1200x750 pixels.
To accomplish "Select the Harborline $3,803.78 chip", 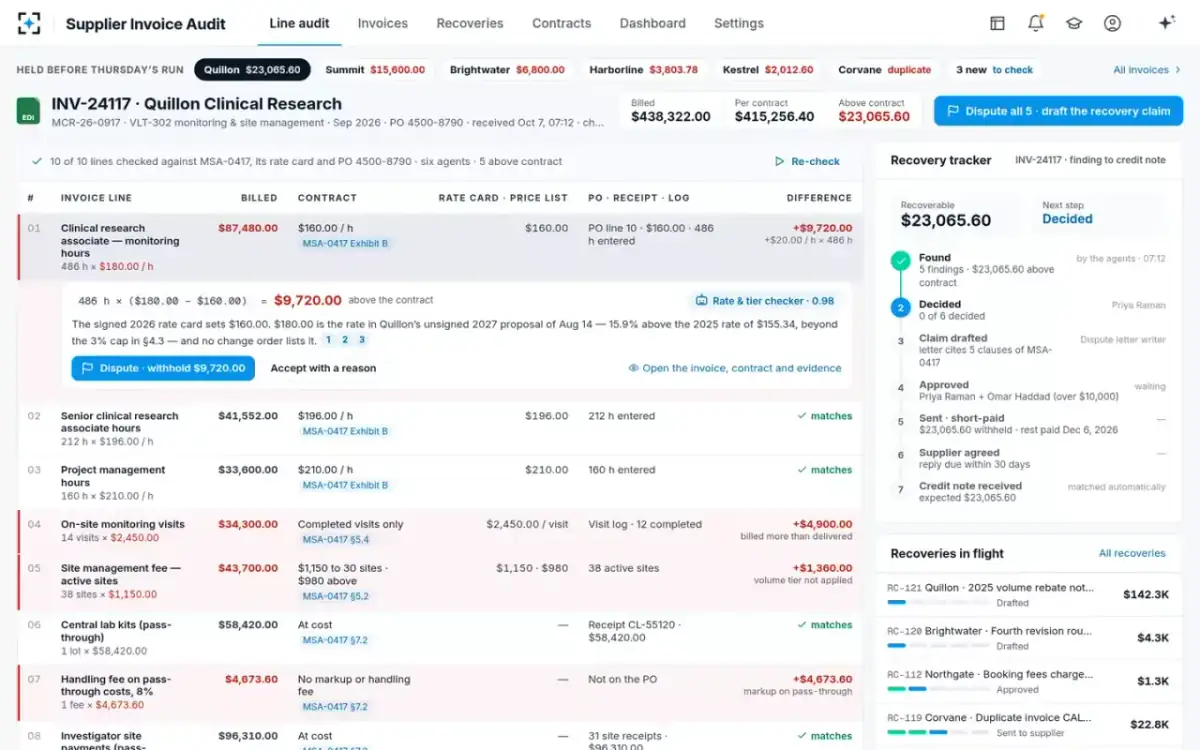I will [643, 70].
